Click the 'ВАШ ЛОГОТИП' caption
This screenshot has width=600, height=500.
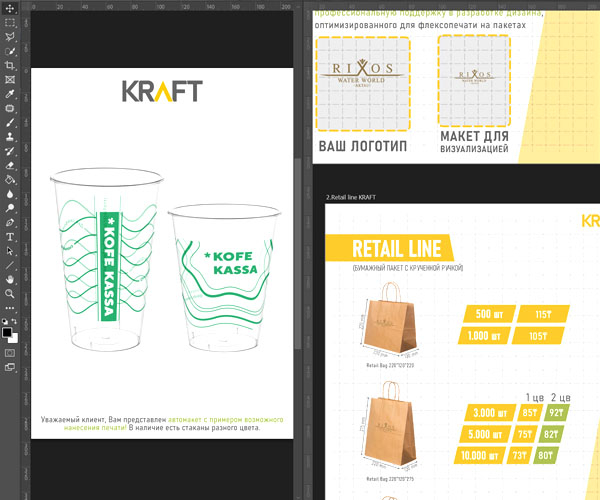tap(362, 147)
